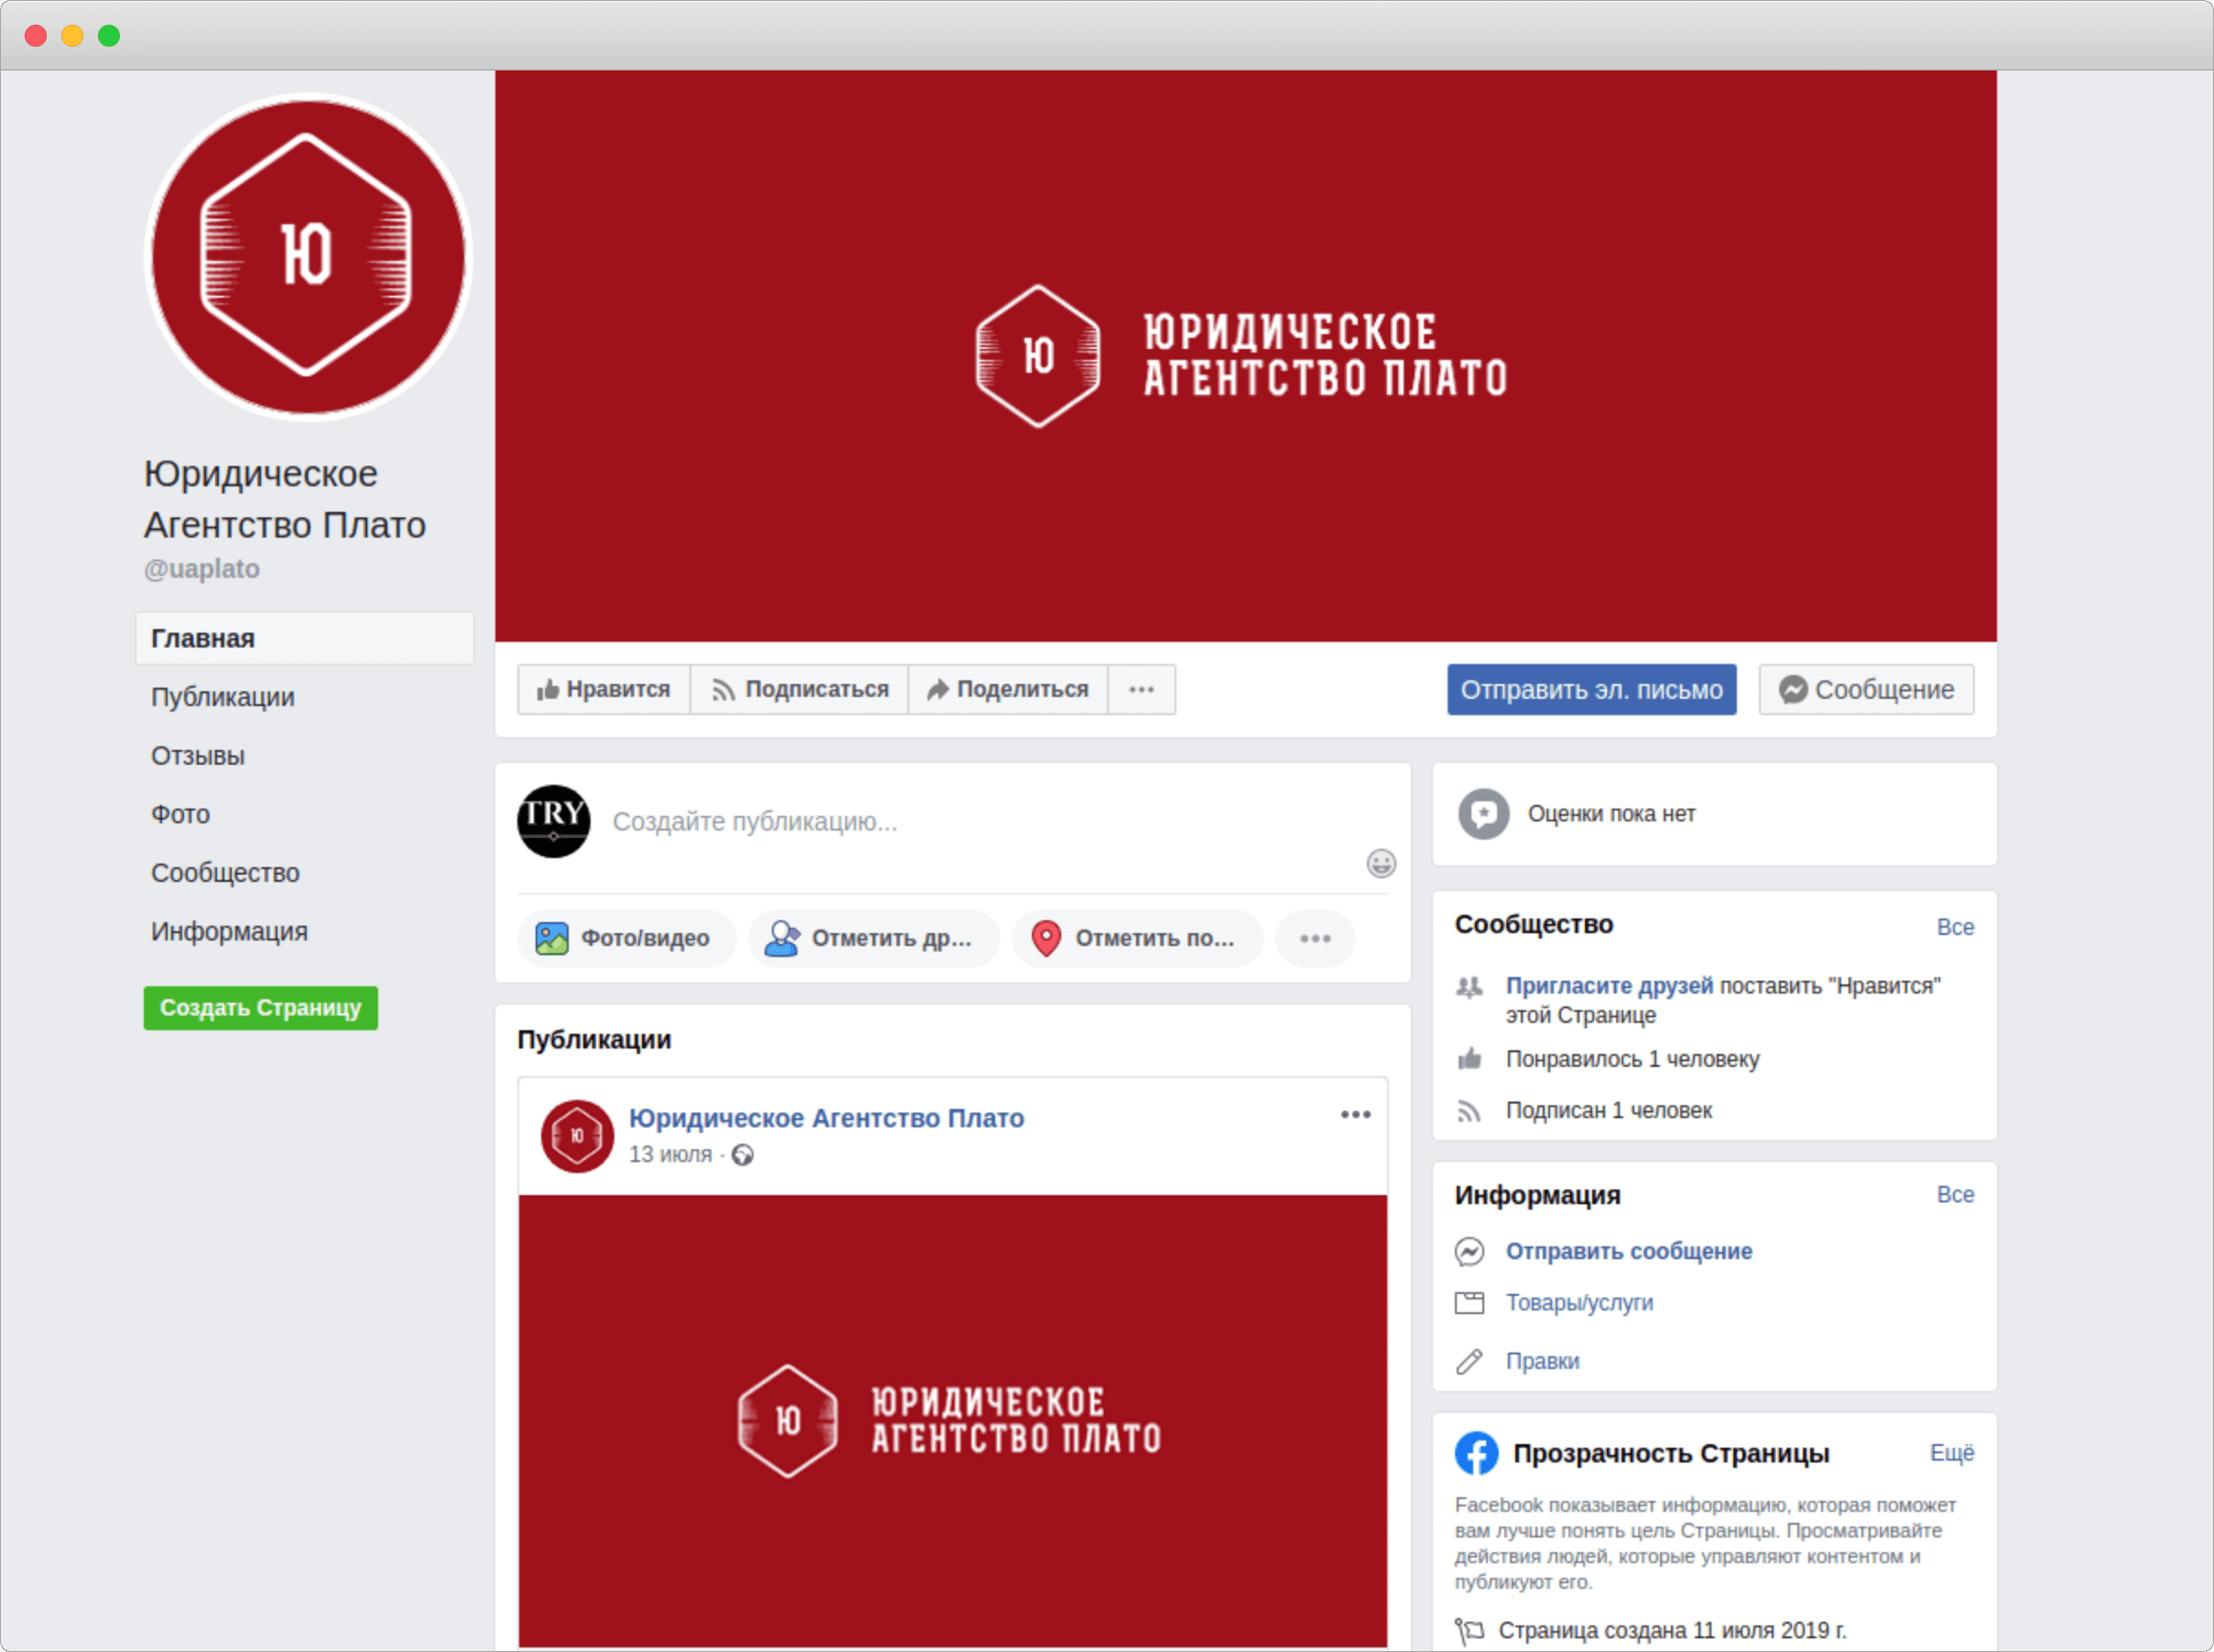Click the Публикации section heading

pos(594,1040)
